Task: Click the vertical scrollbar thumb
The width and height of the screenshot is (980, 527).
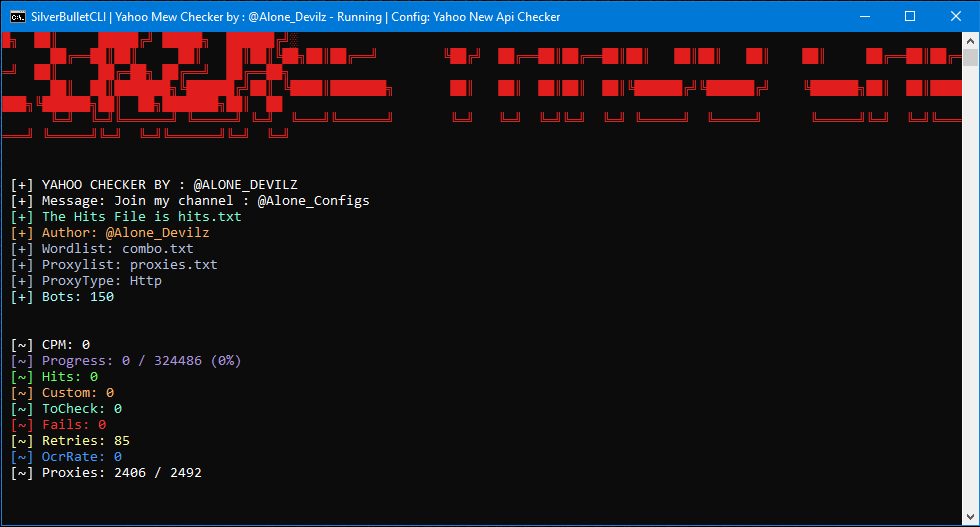Action: [970, 58]
